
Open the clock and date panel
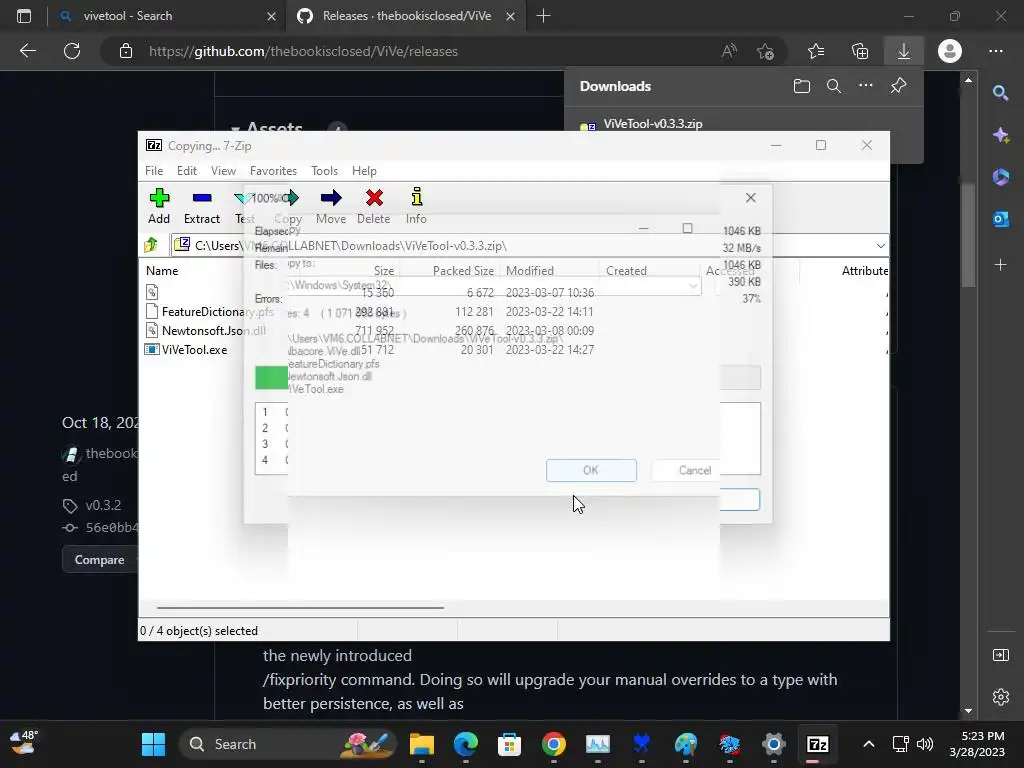(976, 744)
